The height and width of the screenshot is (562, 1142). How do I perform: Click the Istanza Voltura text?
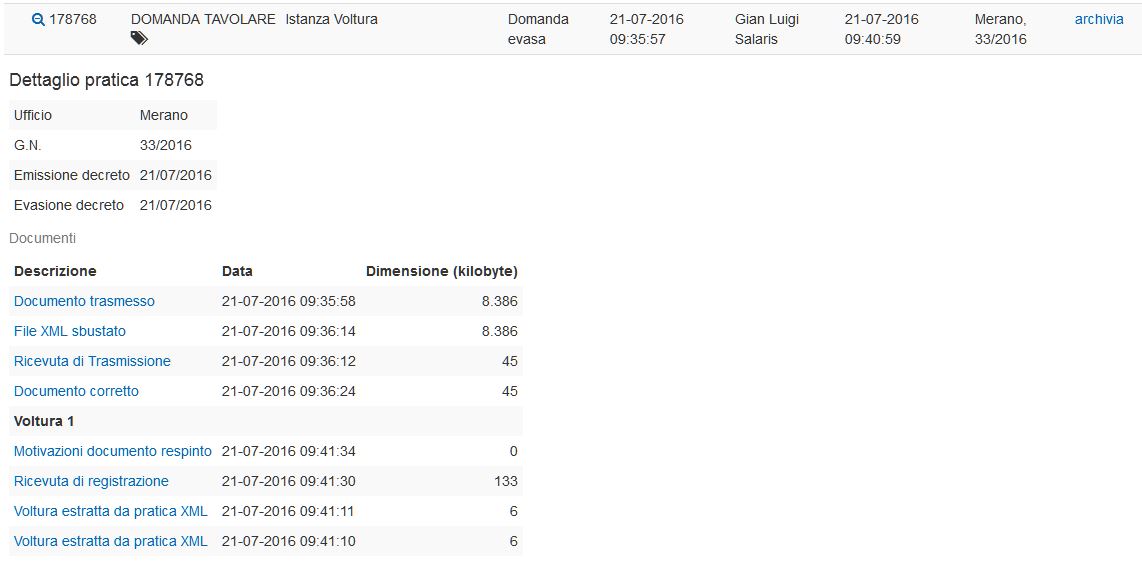(x=331, y=19)
